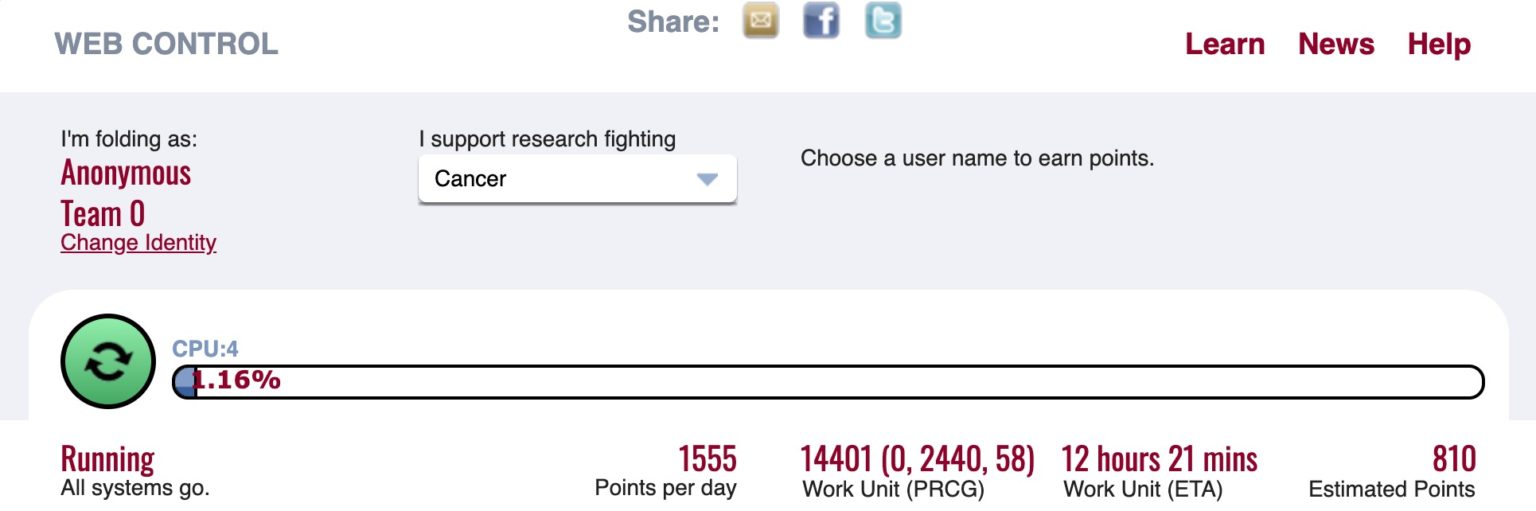
Task: Click the WEB CONTROL title
Action: coord(166,44)
